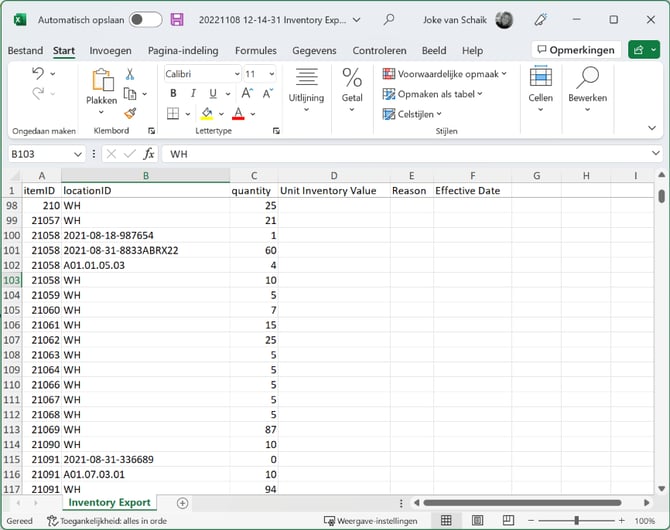This screenshot has height=530, width=670.
Task: Click the zoom slider in status bar
Action: tap(576, 521)
